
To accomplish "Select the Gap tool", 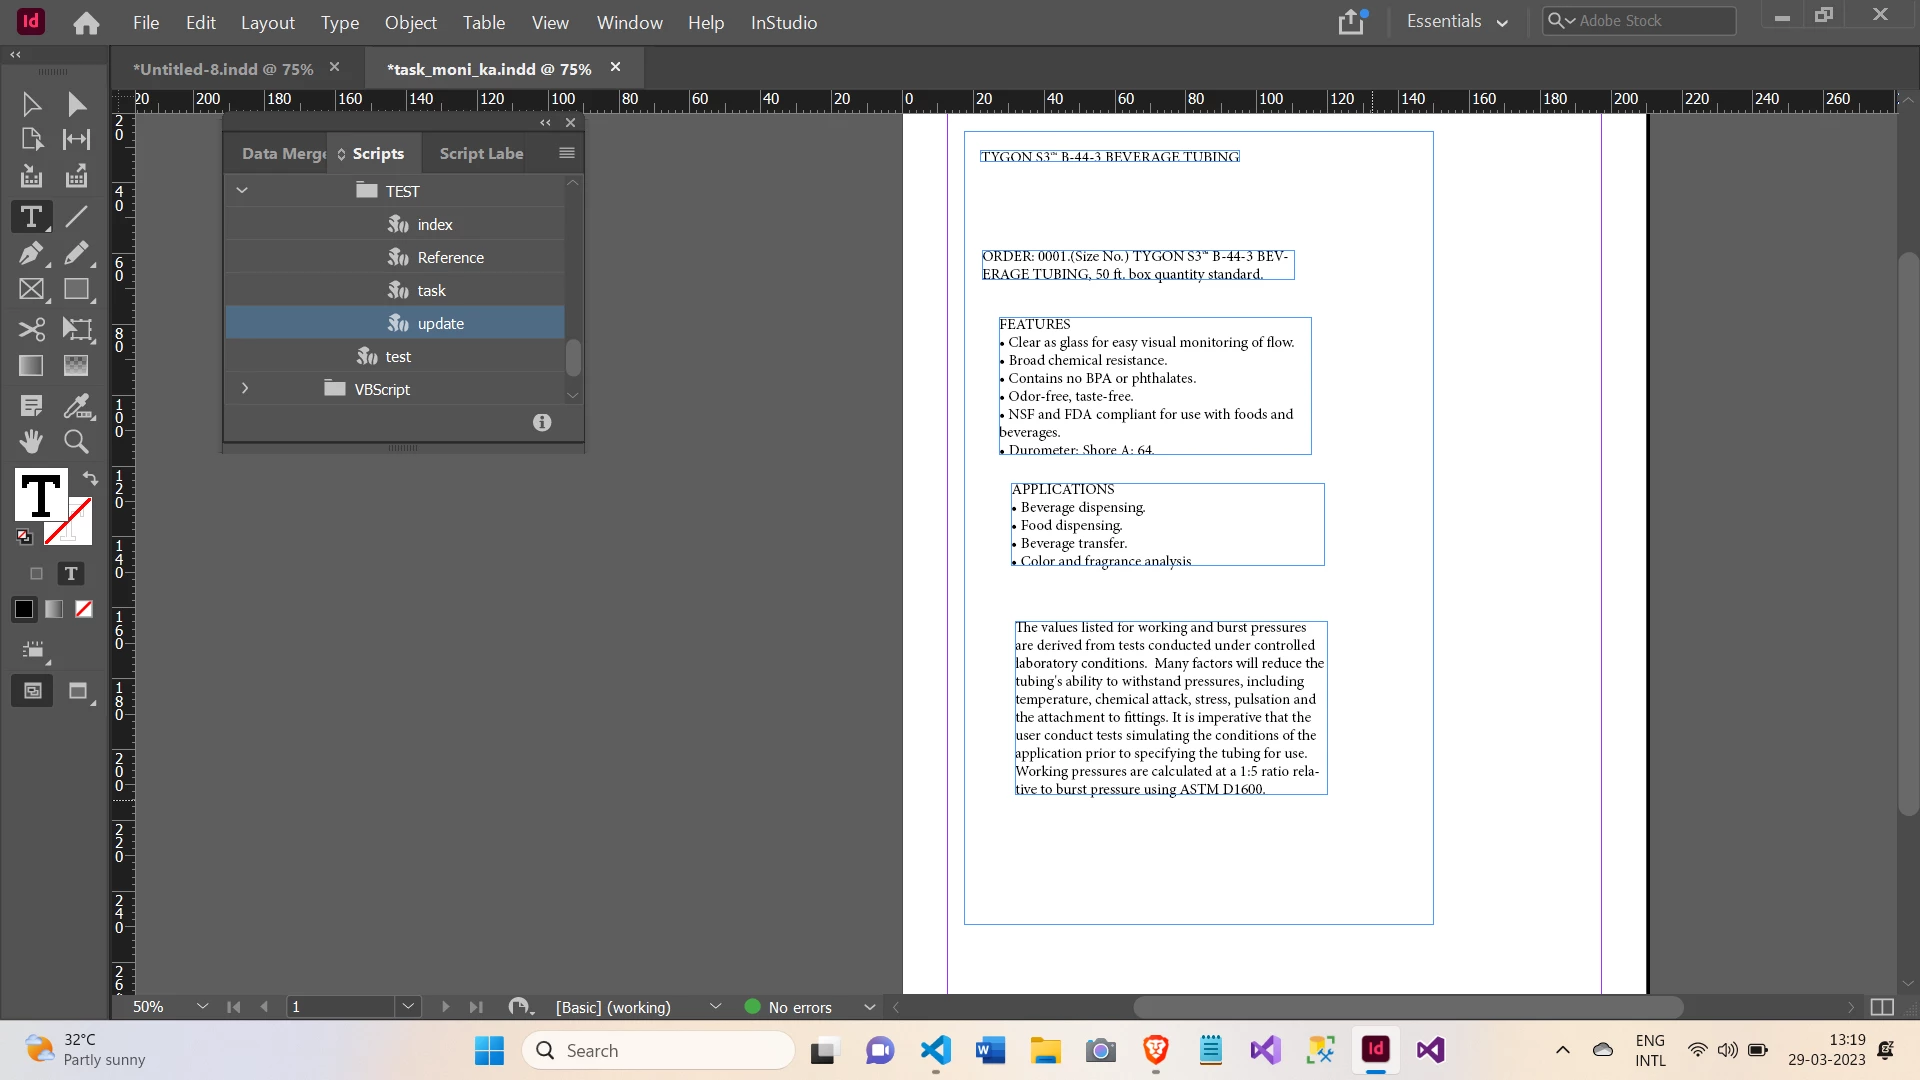I will click(76, 139).
